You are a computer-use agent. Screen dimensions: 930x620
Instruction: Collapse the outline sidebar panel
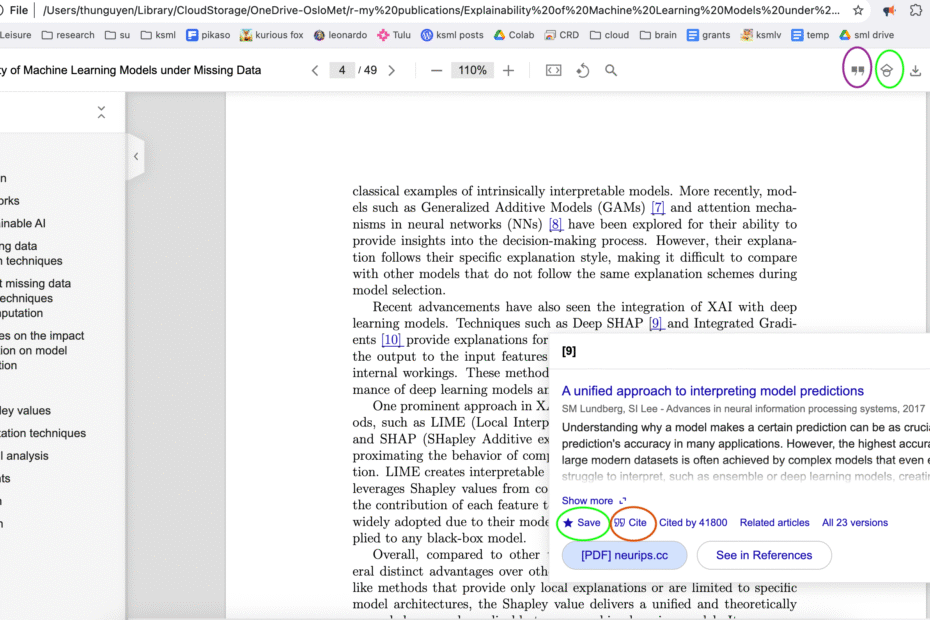[x=136, y=156]
